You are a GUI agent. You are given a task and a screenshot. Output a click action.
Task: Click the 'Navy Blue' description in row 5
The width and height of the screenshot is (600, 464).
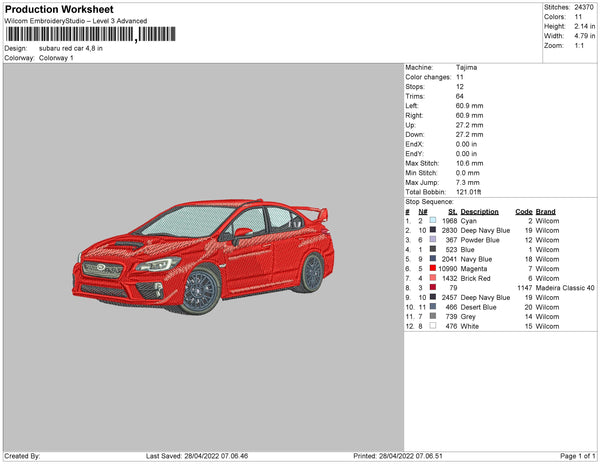point(476,259)
